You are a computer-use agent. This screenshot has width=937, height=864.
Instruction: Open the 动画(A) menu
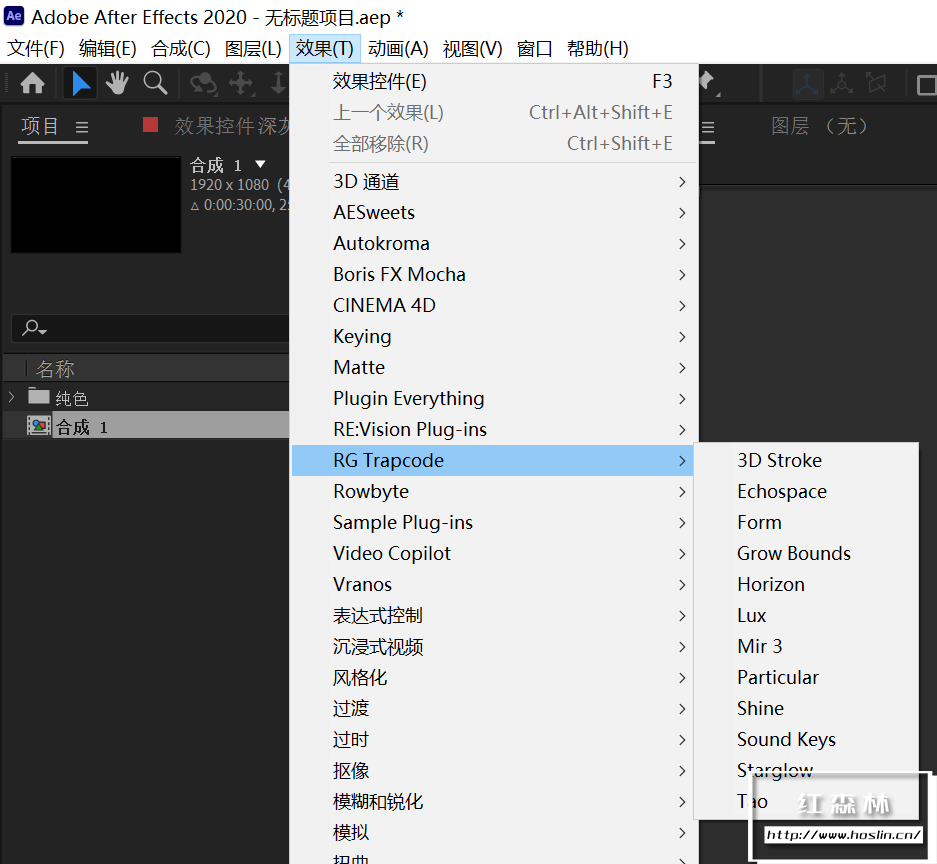point(398,48)
